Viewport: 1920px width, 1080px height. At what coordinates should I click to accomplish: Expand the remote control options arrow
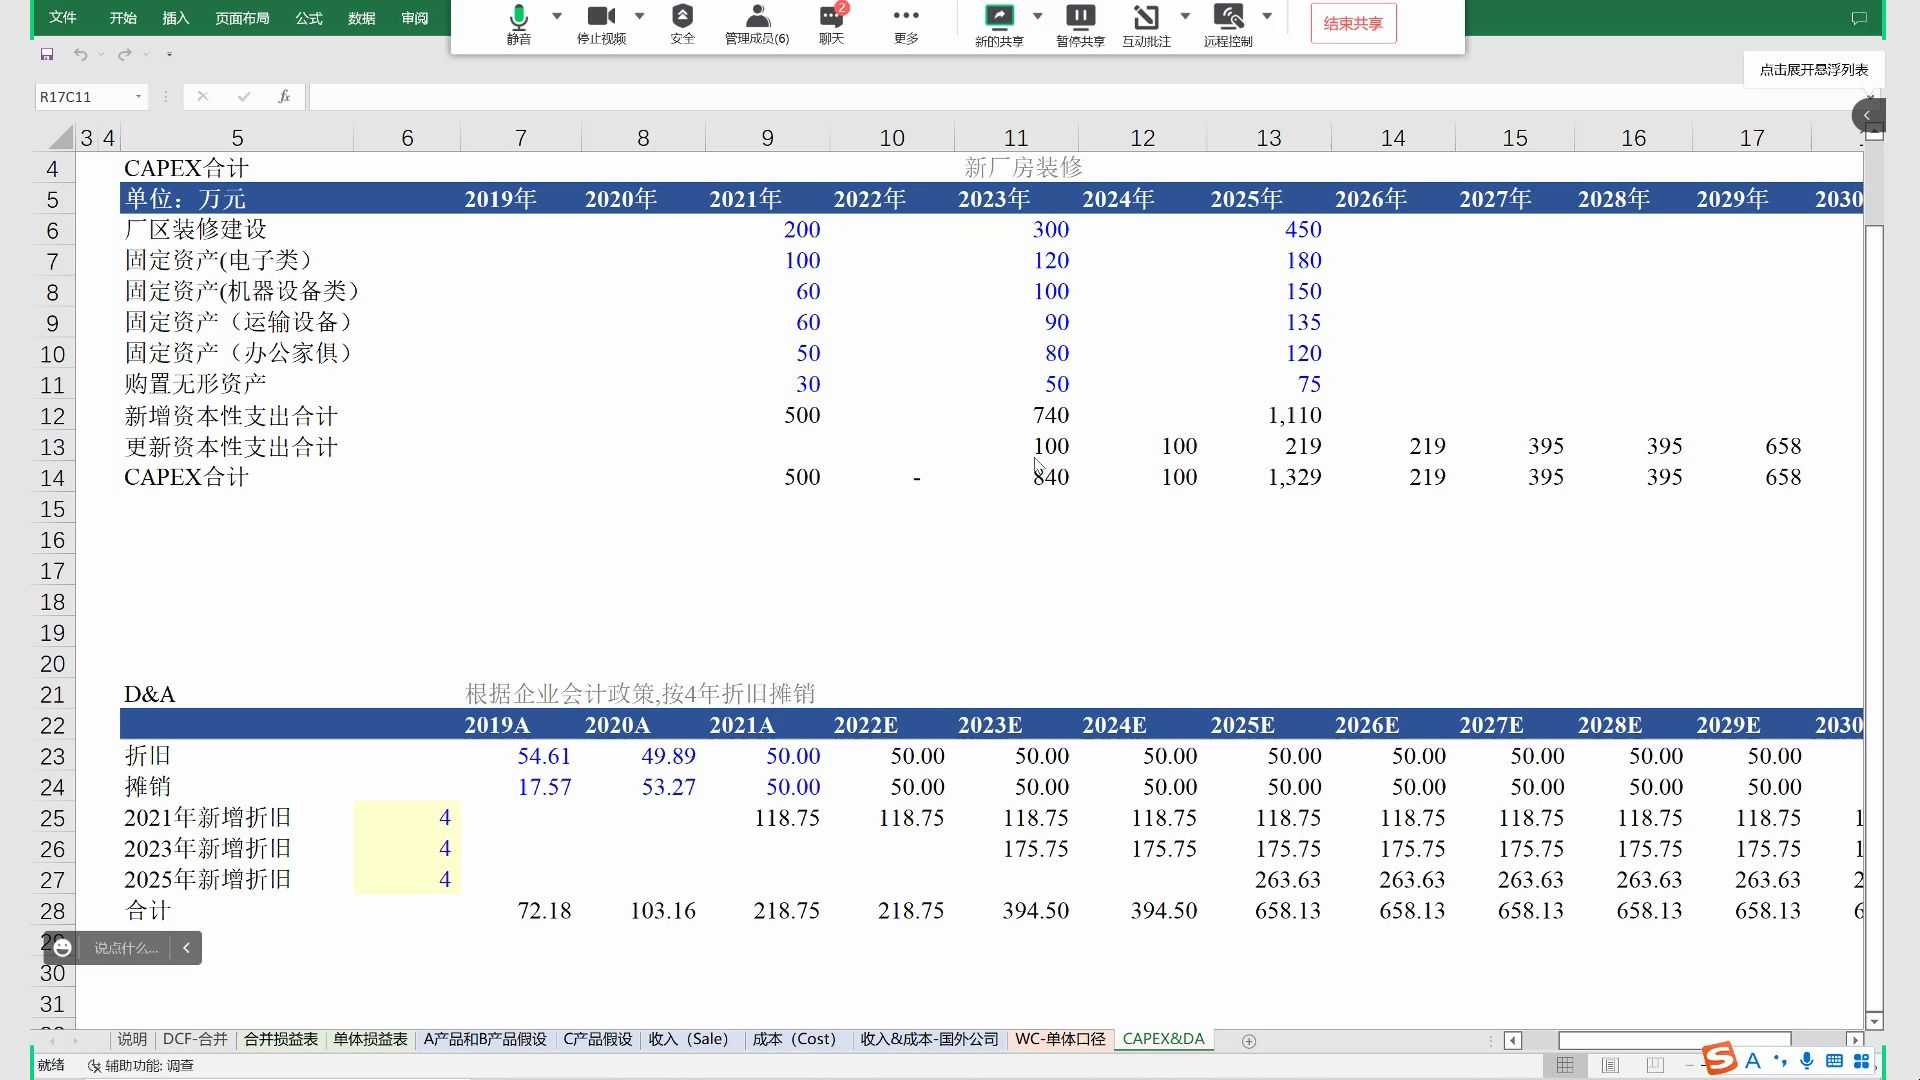1267,16
